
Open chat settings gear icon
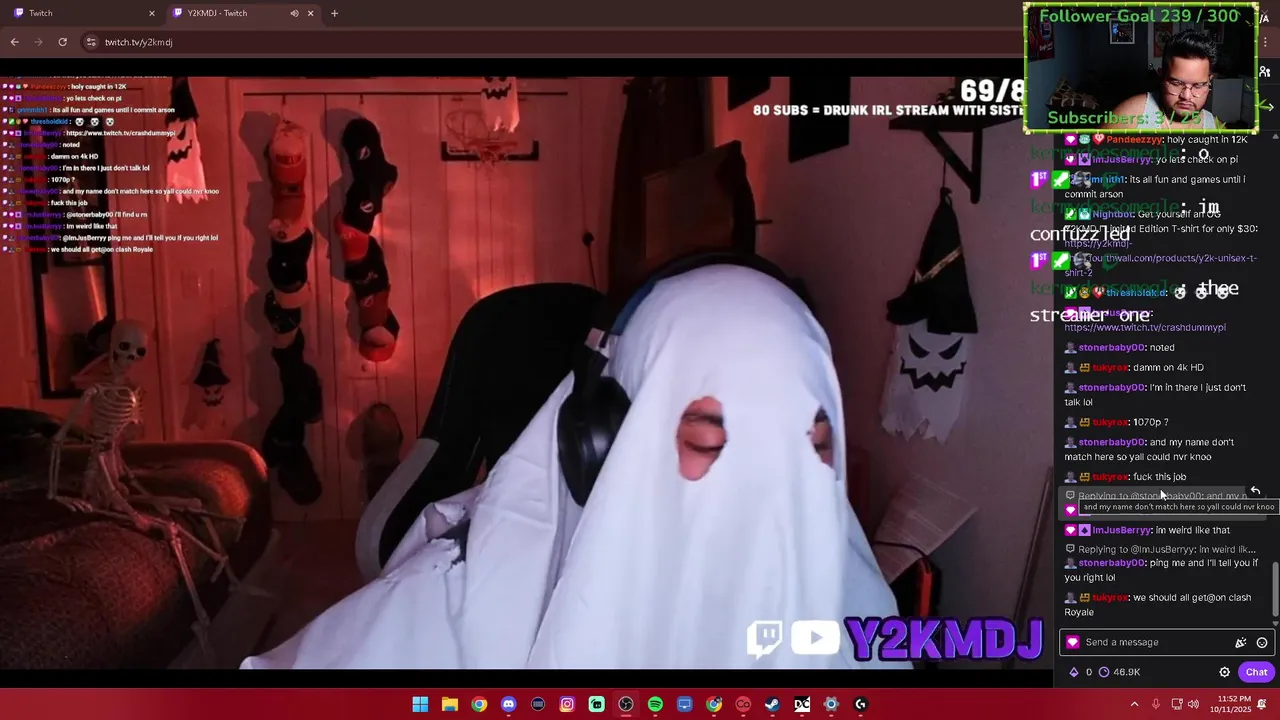(1224, 672)
